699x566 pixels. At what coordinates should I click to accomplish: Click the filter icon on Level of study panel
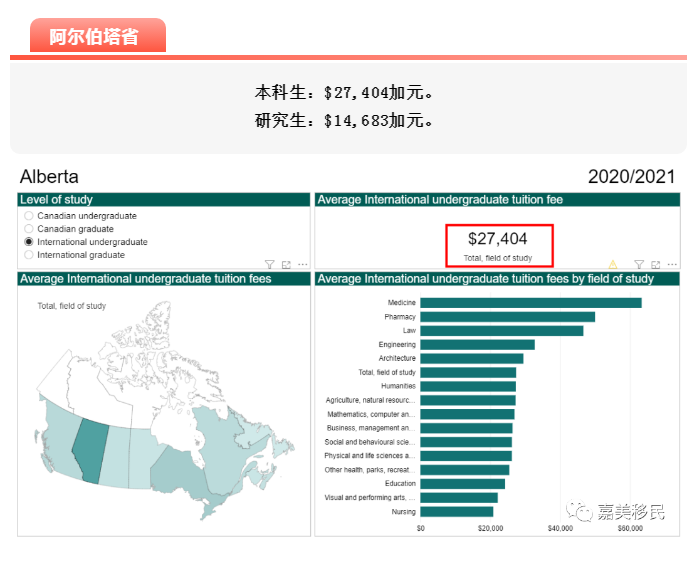pos(269,265)
